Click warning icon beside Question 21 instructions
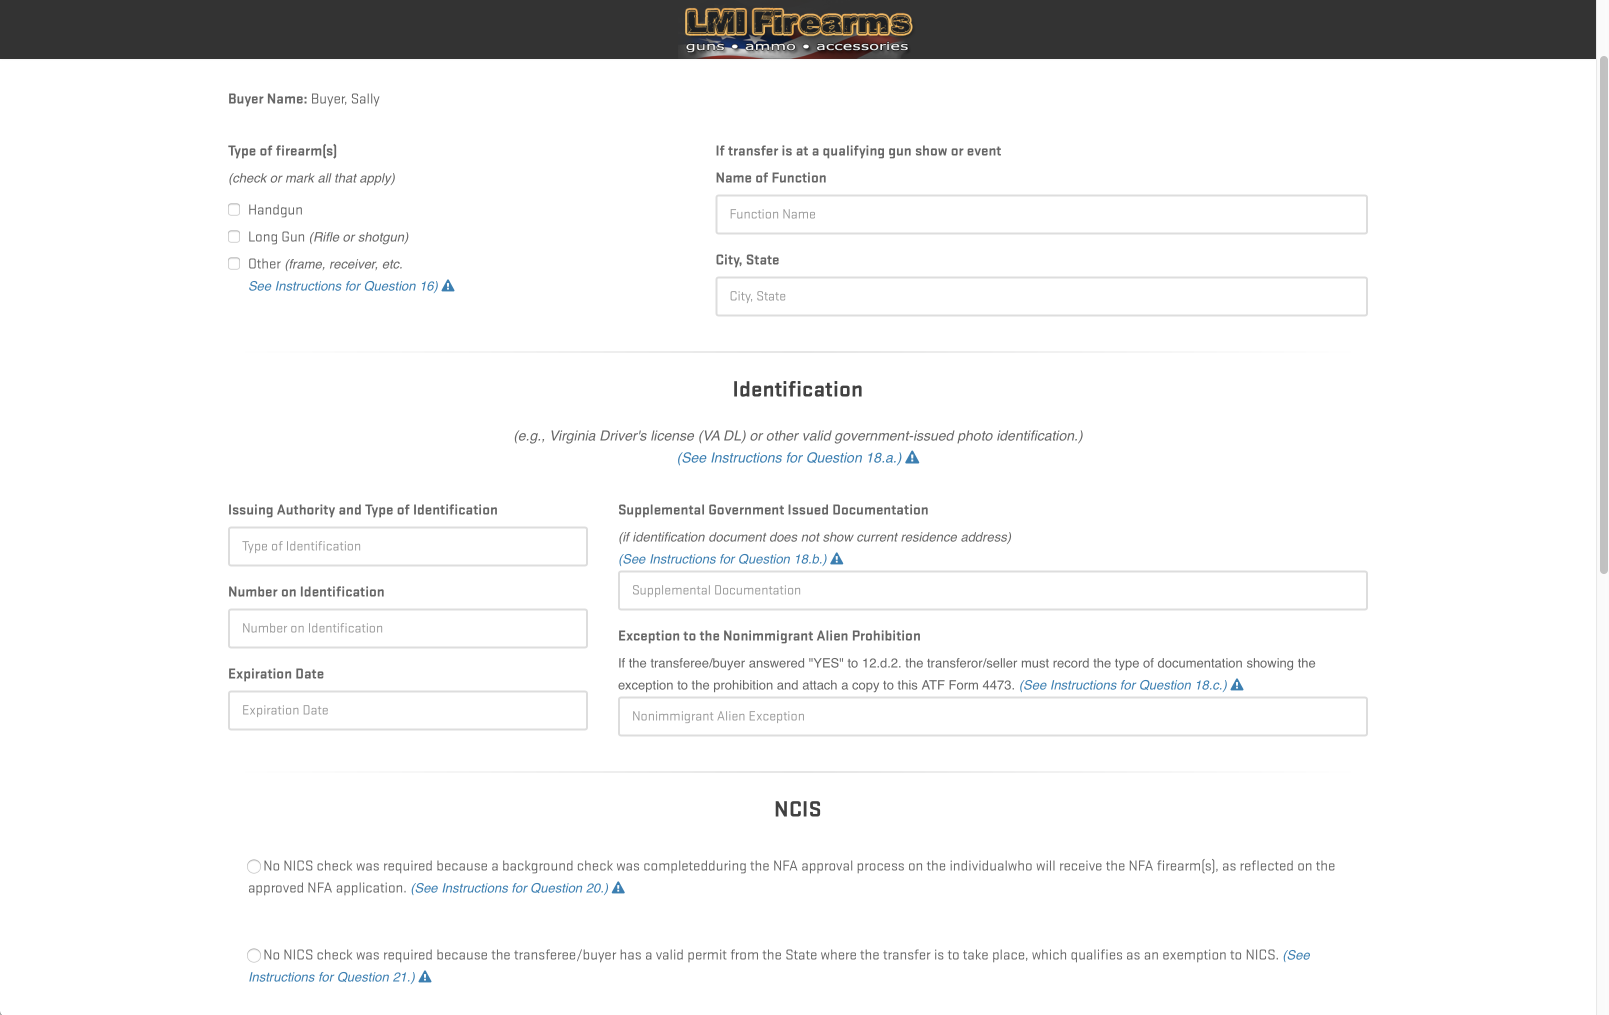The width and height of the screenshot is (1609, 1015). 425,977
